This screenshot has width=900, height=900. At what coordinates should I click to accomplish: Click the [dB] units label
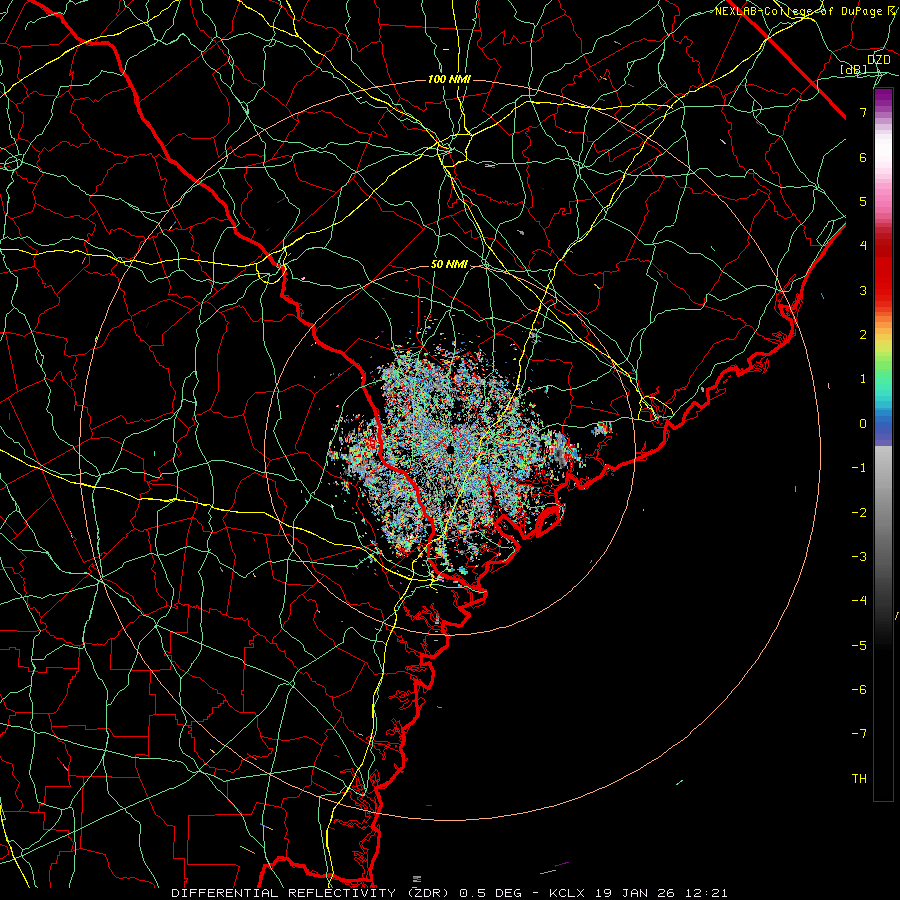[854, 70]
